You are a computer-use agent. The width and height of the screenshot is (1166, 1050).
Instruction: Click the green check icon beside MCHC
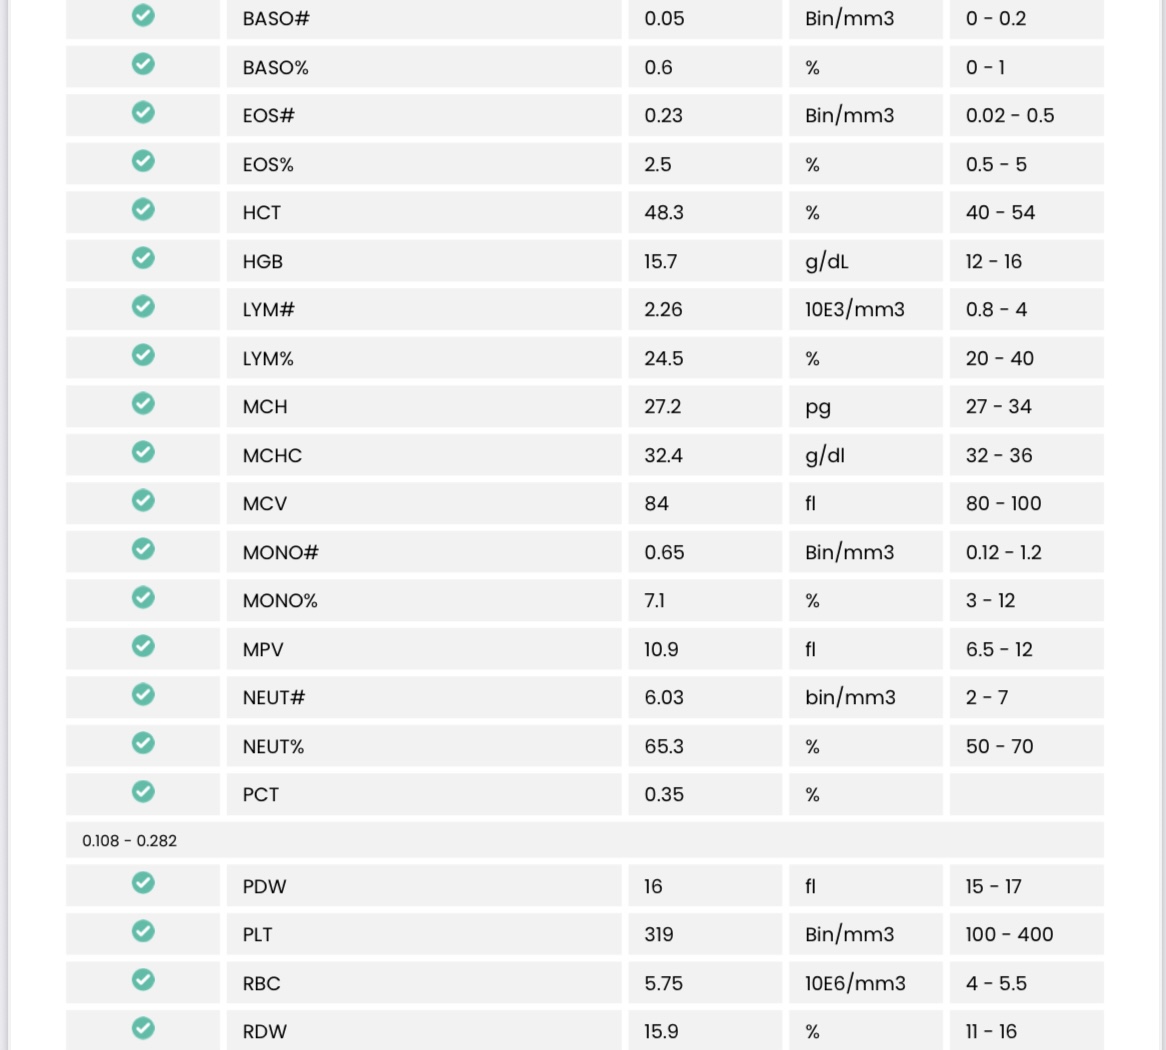click(x=143, y=452)
